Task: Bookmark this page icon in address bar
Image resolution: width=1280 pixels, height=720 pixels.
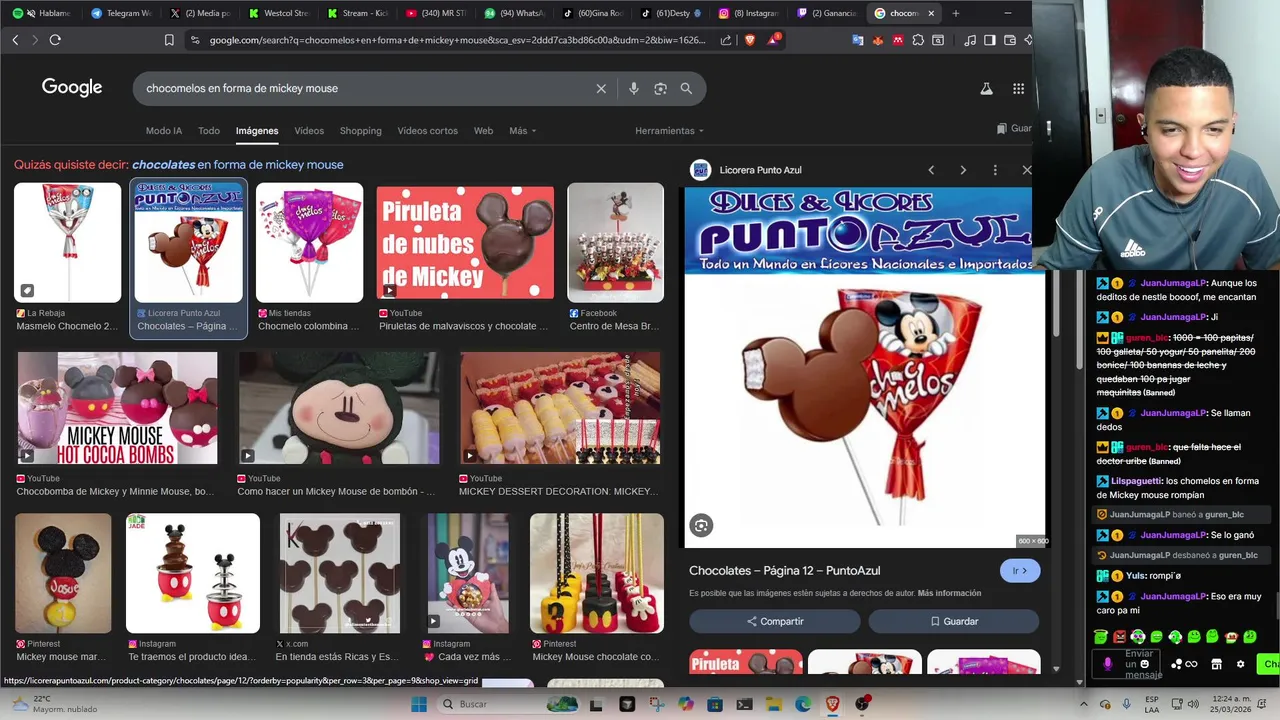Action: 169,40
